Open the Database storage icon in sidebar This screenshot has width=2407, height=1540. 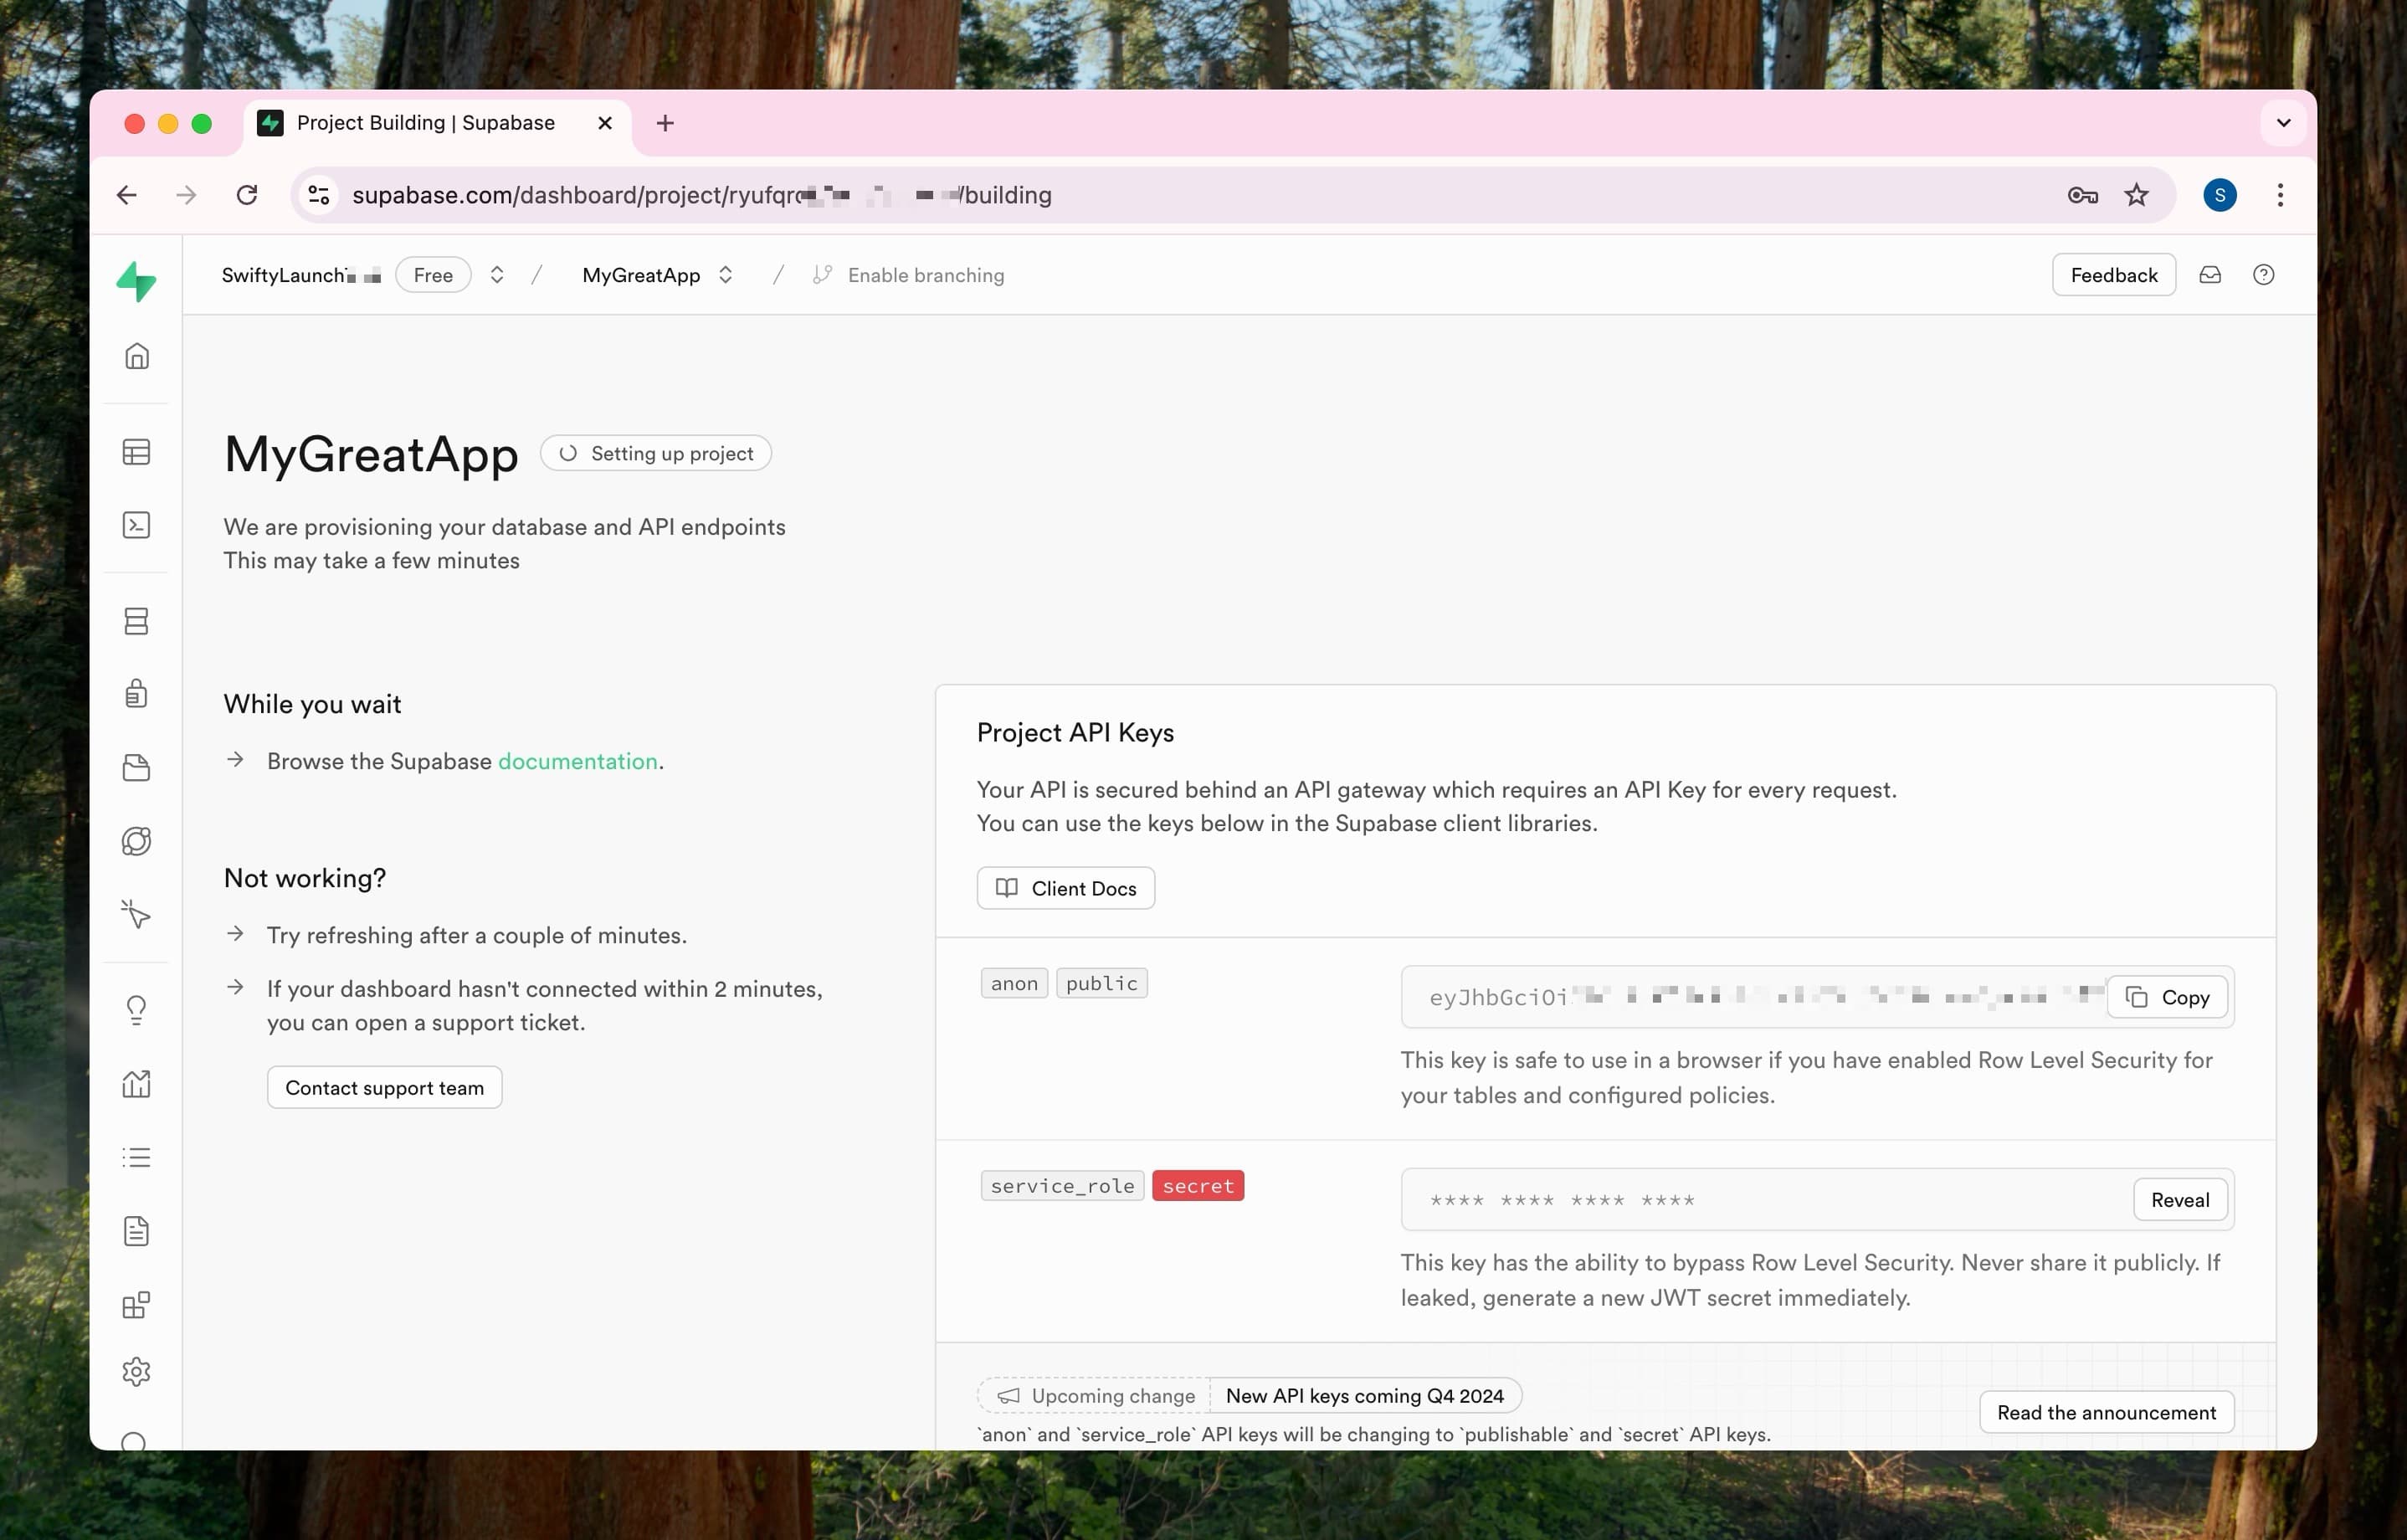click(137, 621)
